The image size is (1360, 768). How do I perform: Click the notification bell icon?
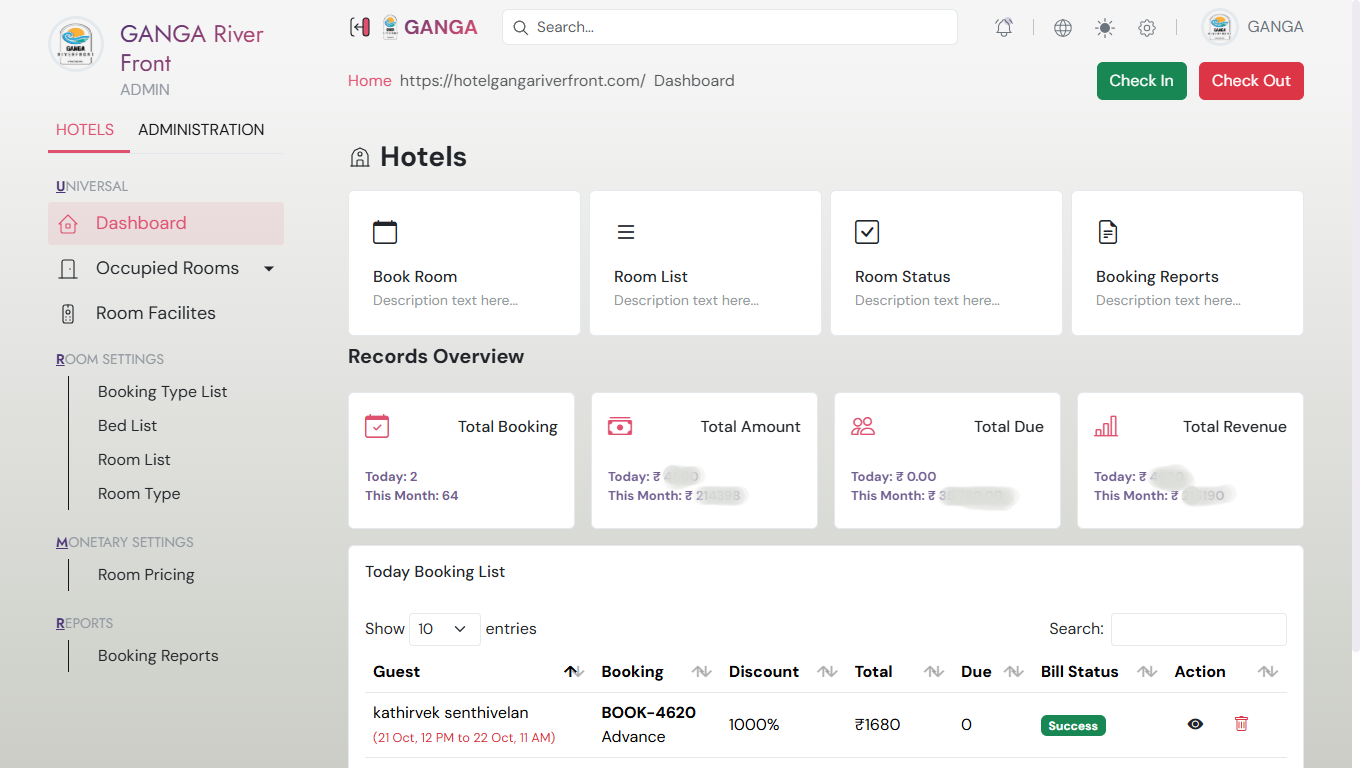click(x=1003, y=27)
